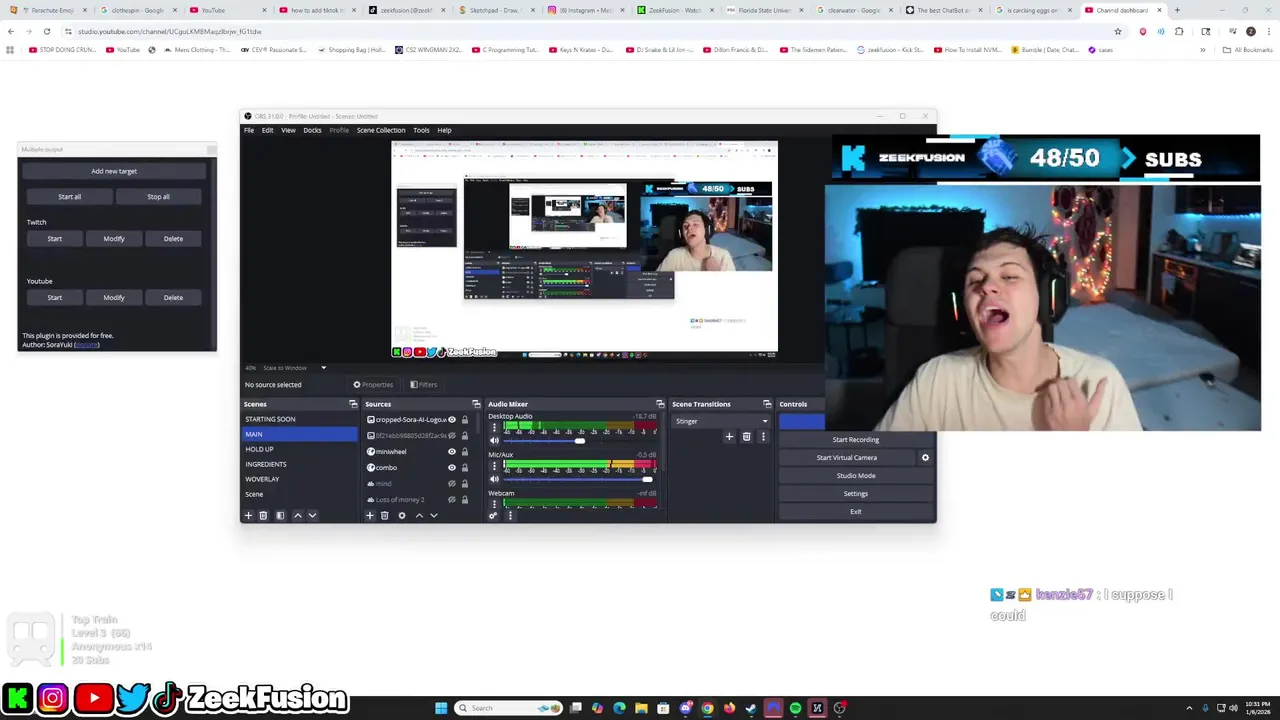The height and width of the screenshot is (720, 1280).
Task: Pop out the Sources dock
Action: pyautogui.click(x=476, y=404)
